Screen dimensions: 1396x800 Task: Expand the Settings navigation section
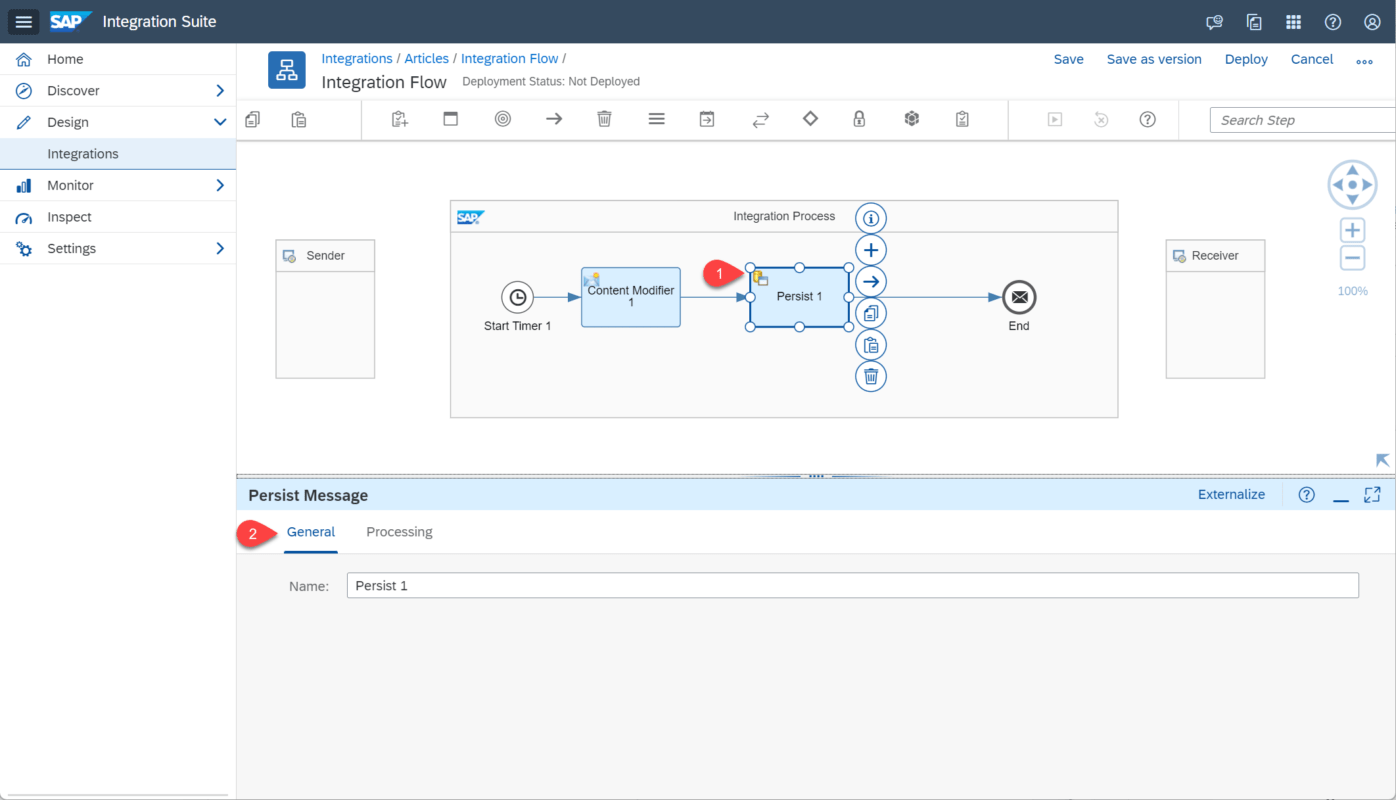click(x=220, y=248)
